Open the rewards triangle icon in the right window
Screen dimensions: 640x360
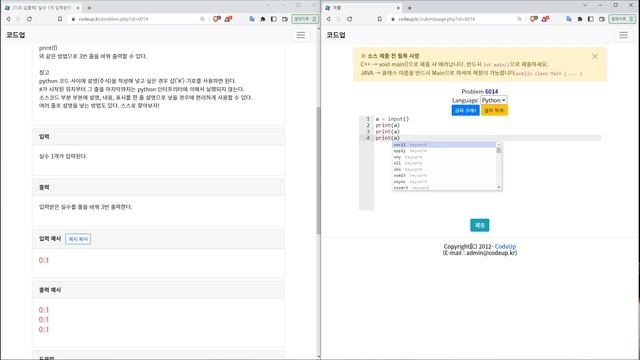point(545,19)
